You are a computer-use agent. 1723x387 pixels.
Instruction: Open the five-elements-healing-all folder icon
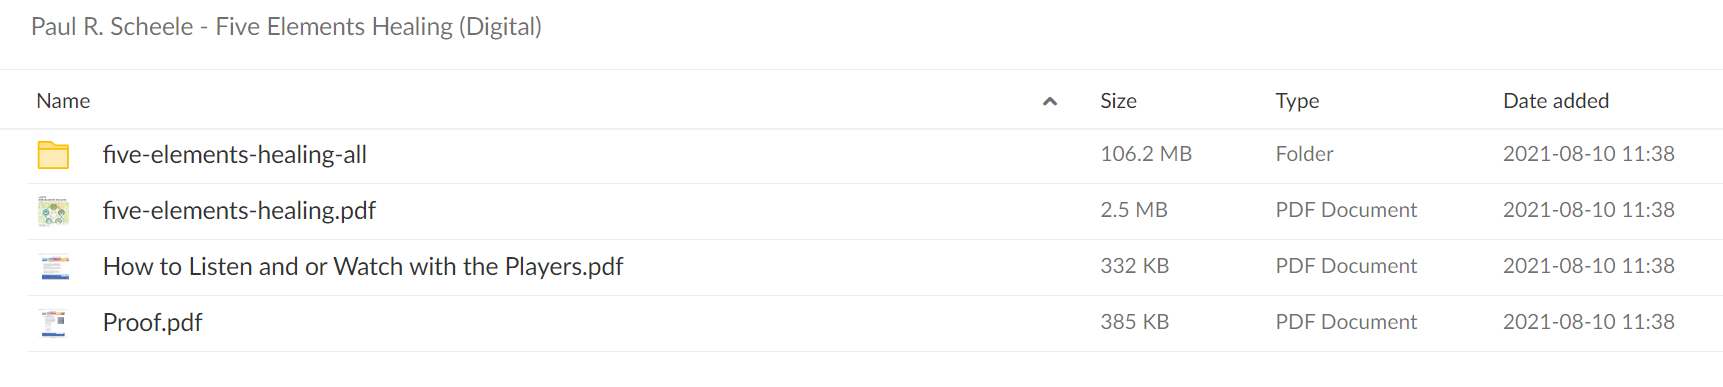53,155
